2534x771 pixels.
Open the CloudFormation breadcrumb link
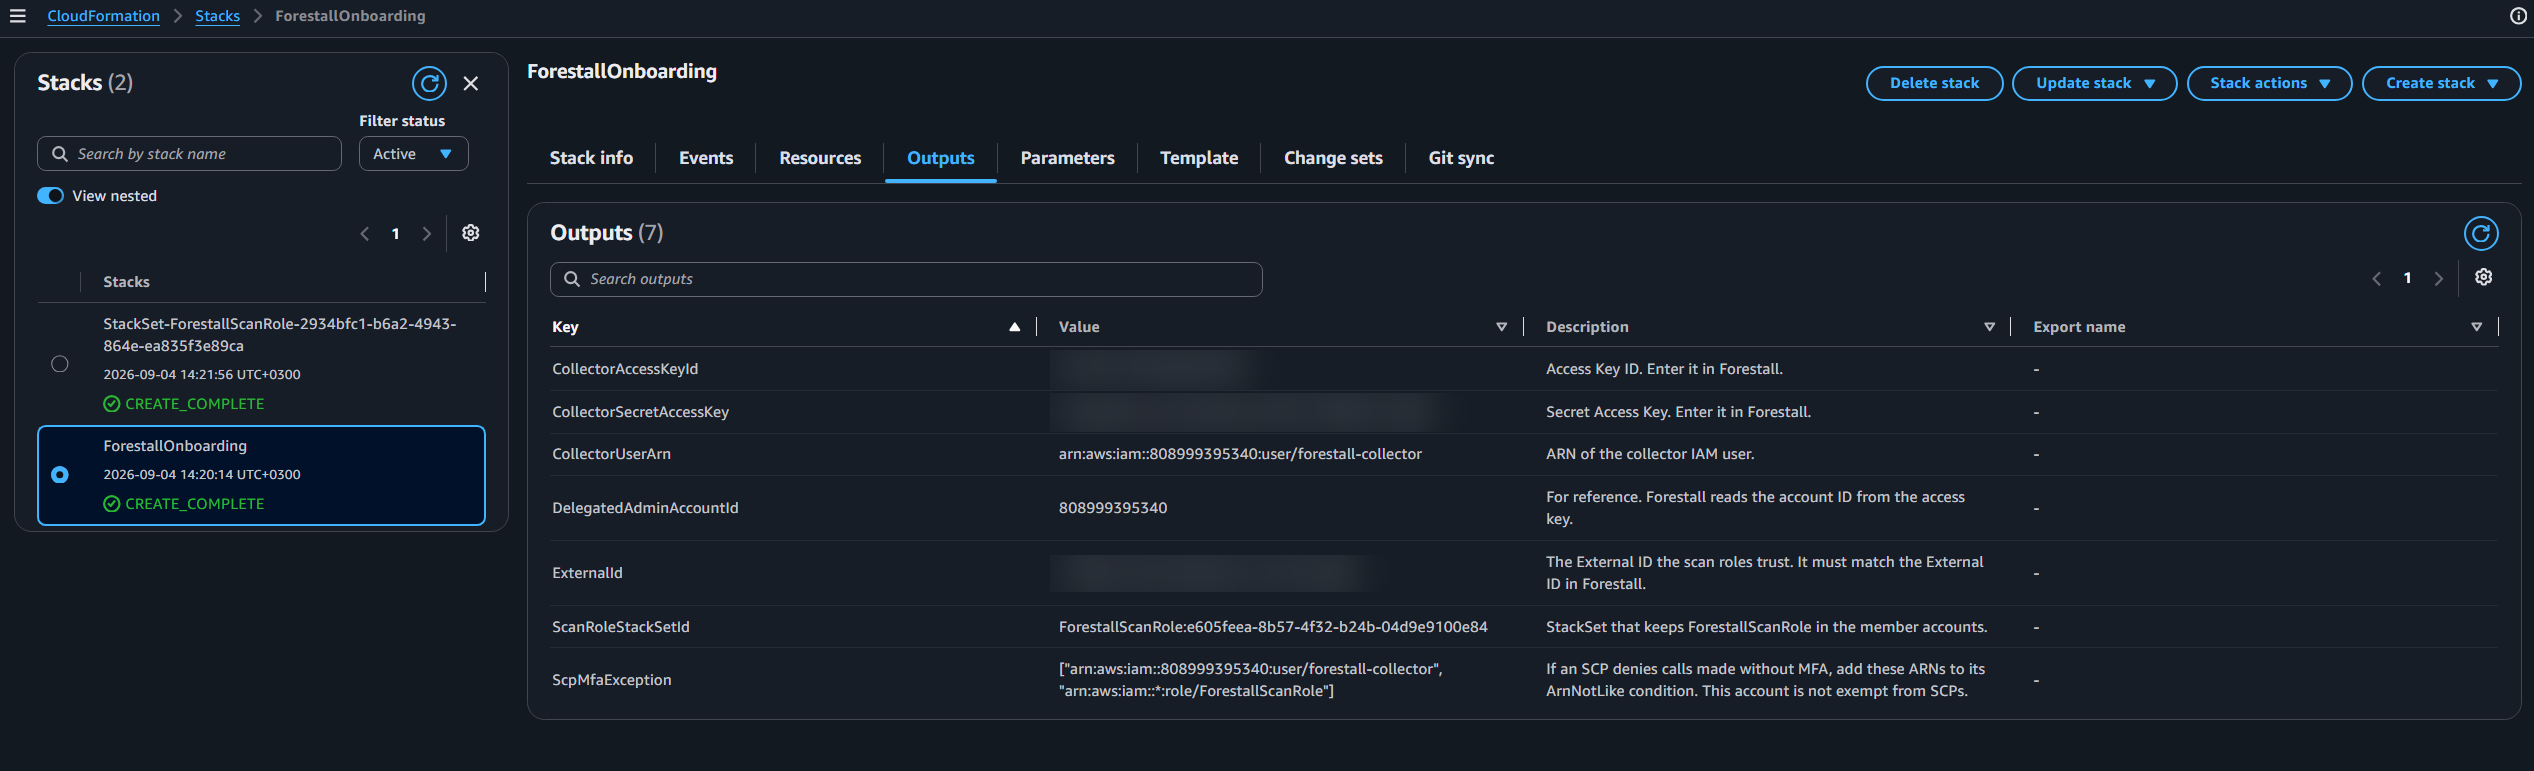103,16
